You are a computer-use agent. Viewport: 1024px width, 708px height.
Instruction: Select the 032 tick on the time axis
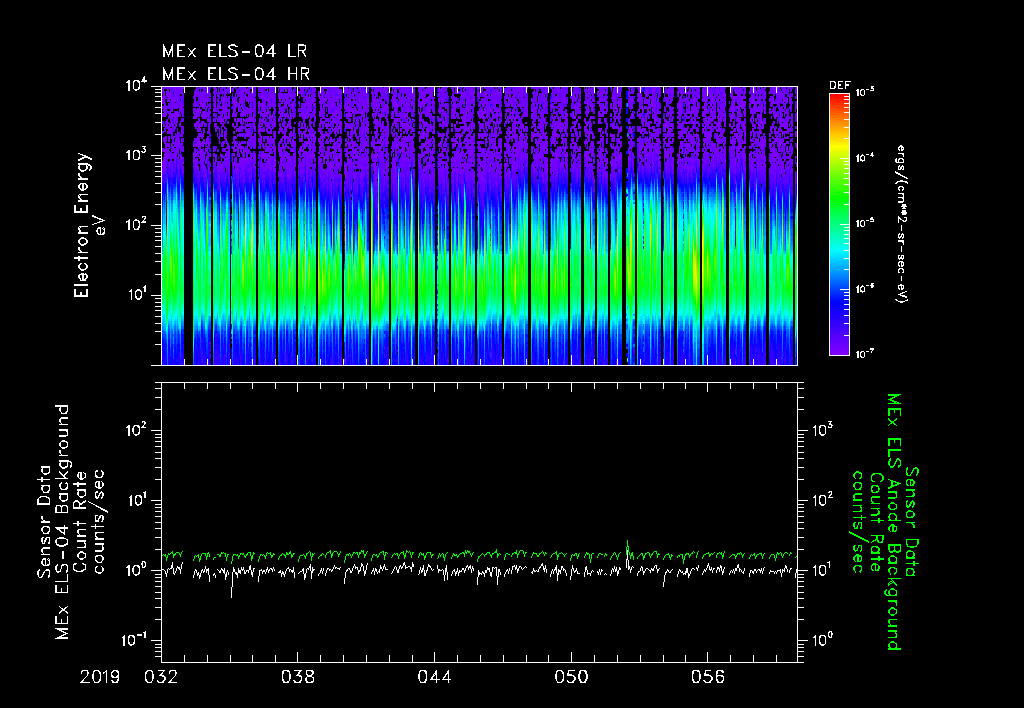(x=161, y=677)
